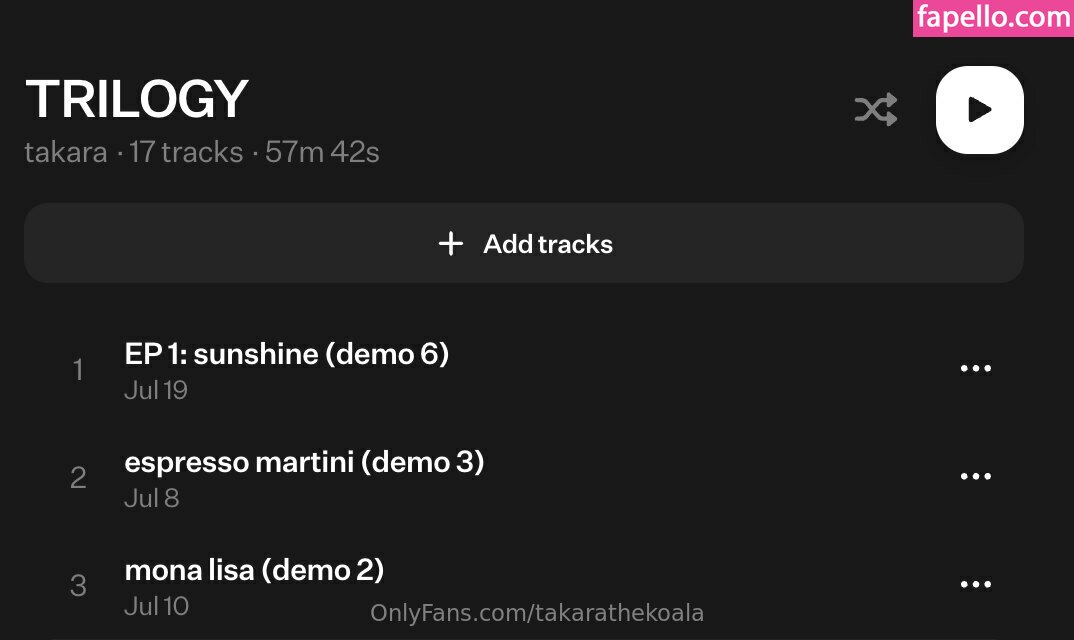
Task: Open the takara artist name
Action: pyautogui.click(x=65, y=153)
